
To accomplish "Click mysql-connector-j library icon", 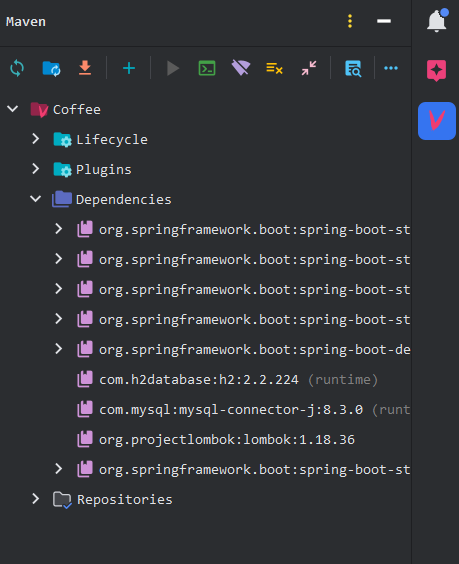I will pyautogui.click(x=85, y=409).
